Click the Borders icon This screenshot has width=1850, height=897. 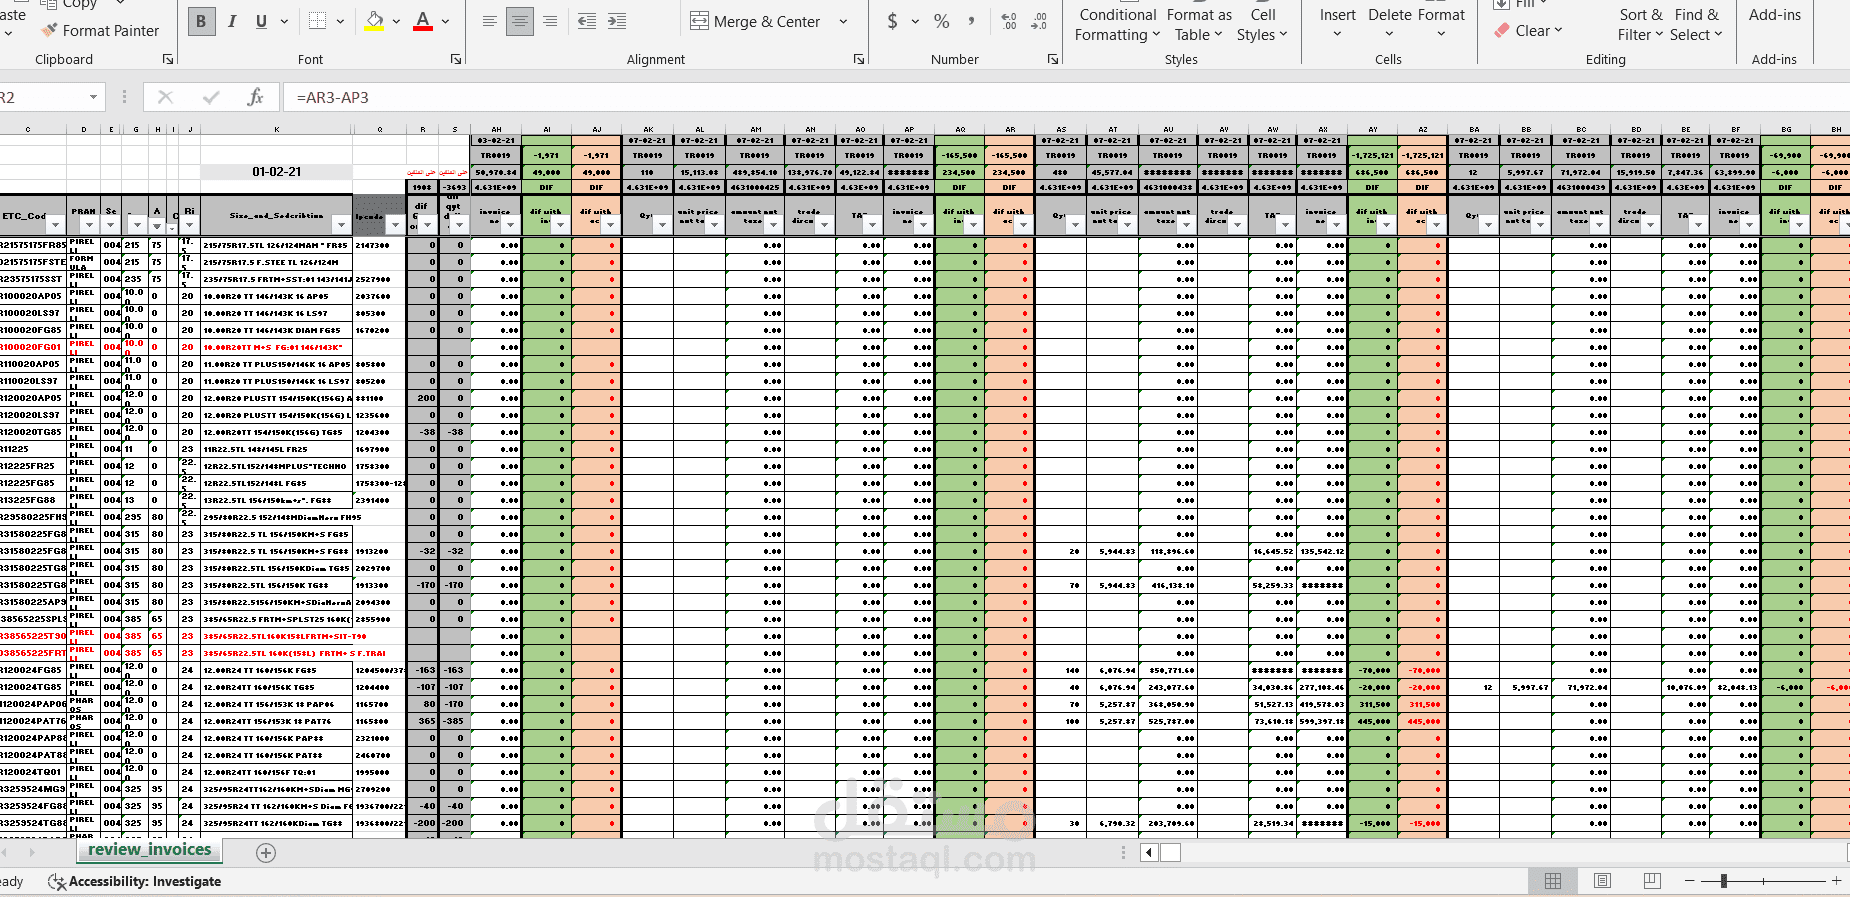point(318,21)
